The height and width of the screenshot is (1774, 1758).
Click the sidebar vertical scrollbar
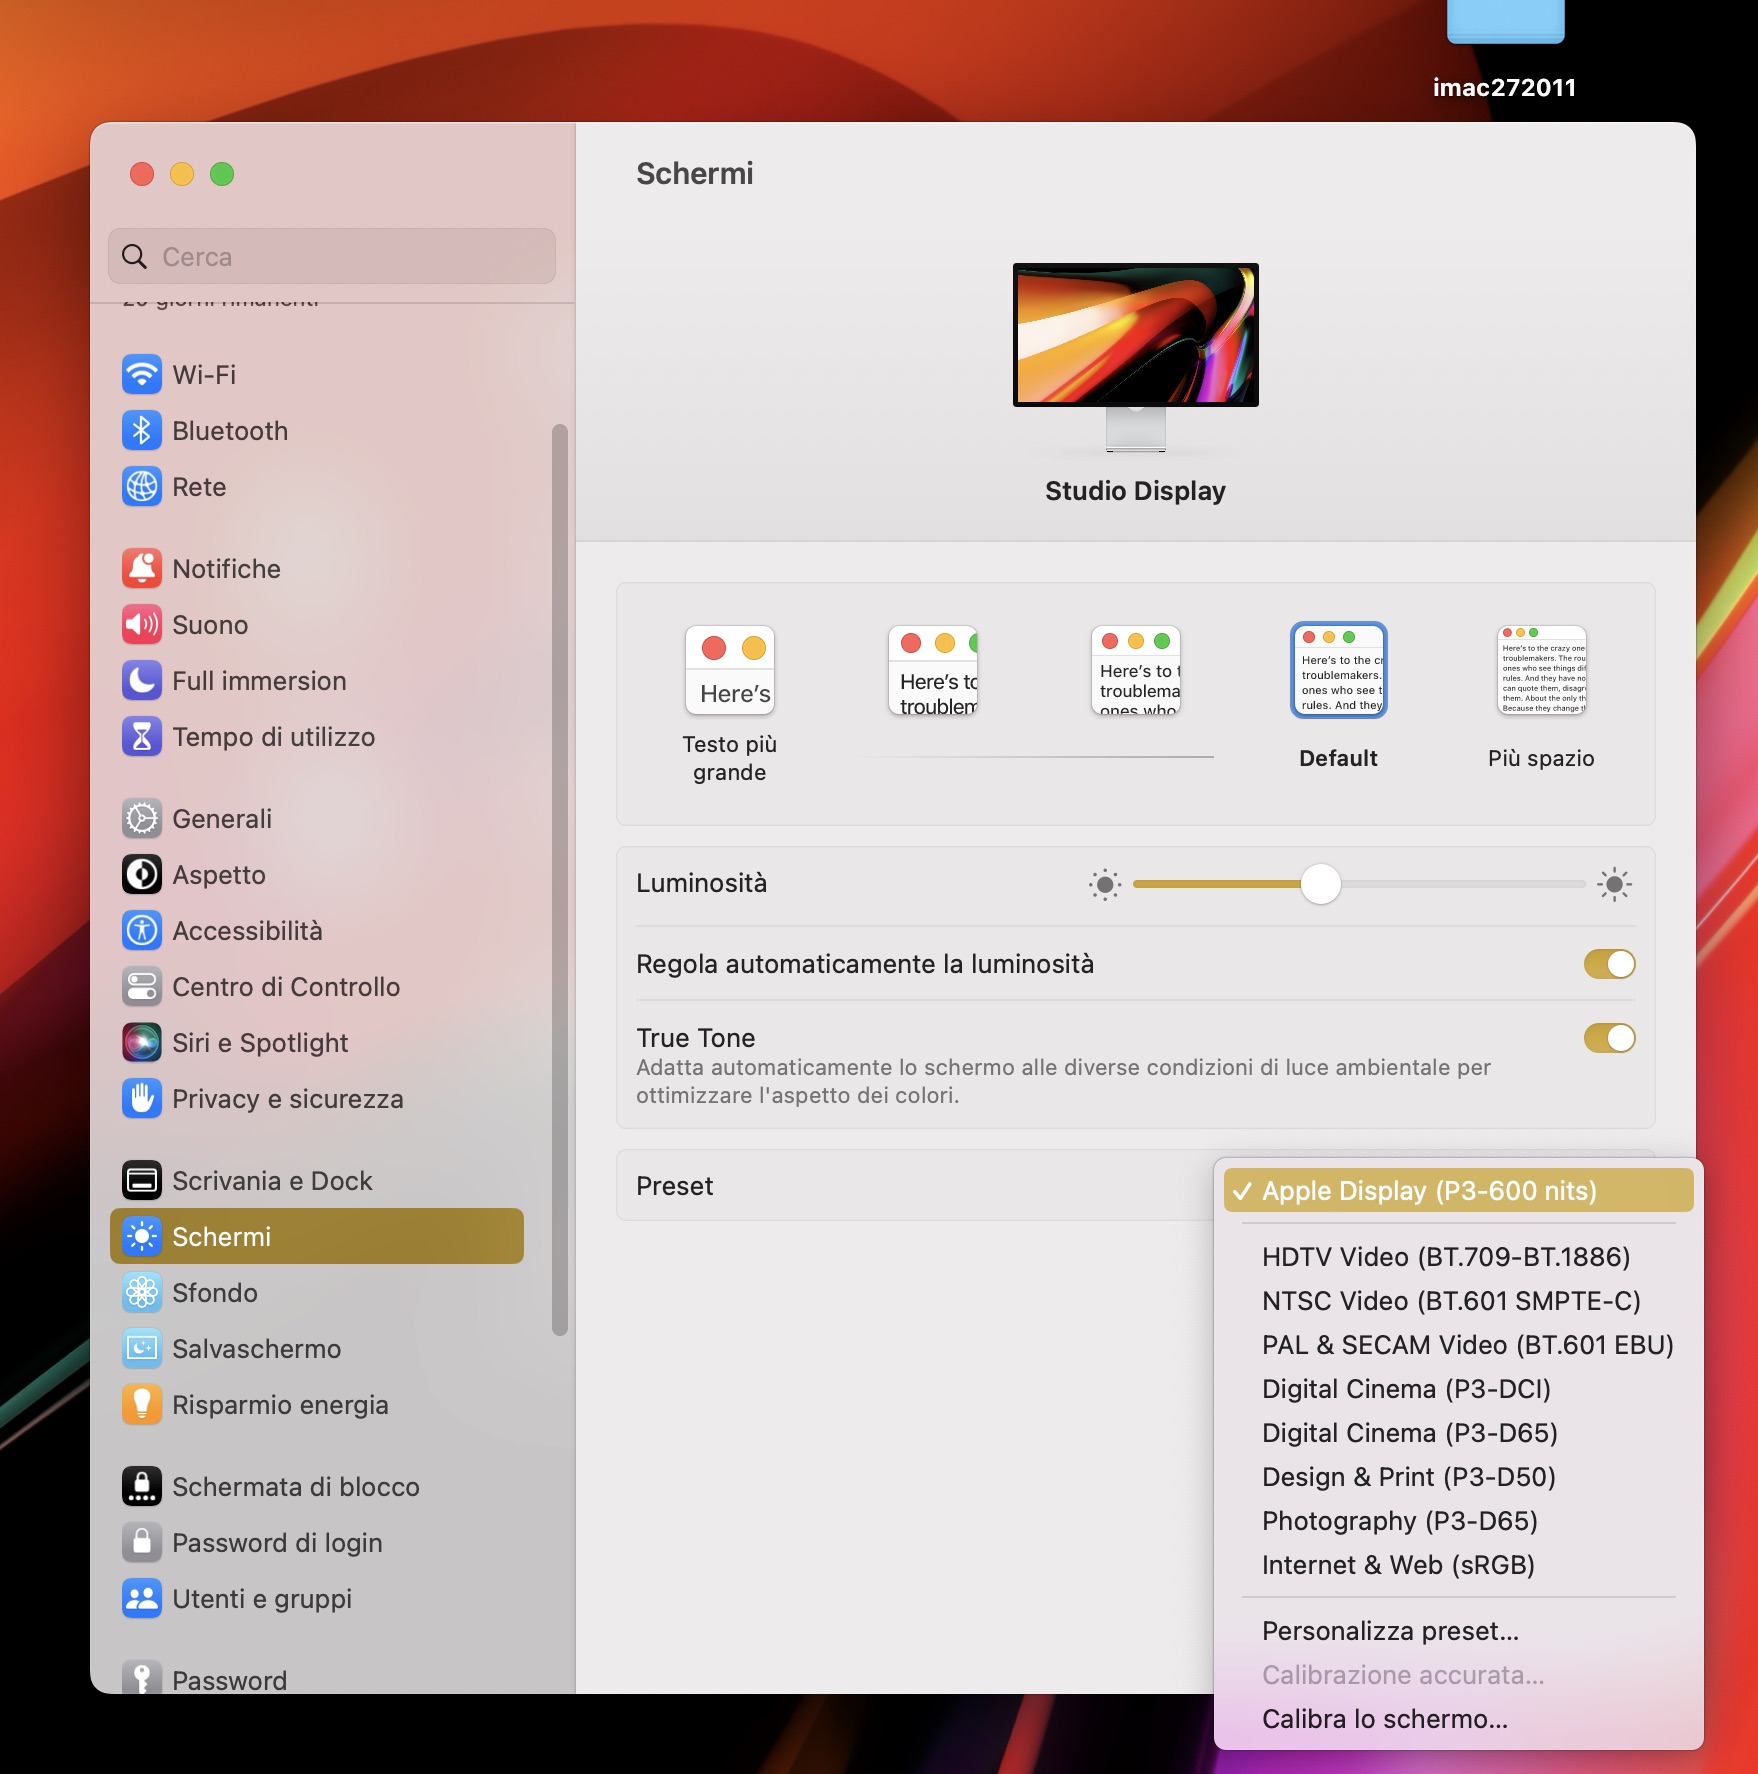[560, 880]
